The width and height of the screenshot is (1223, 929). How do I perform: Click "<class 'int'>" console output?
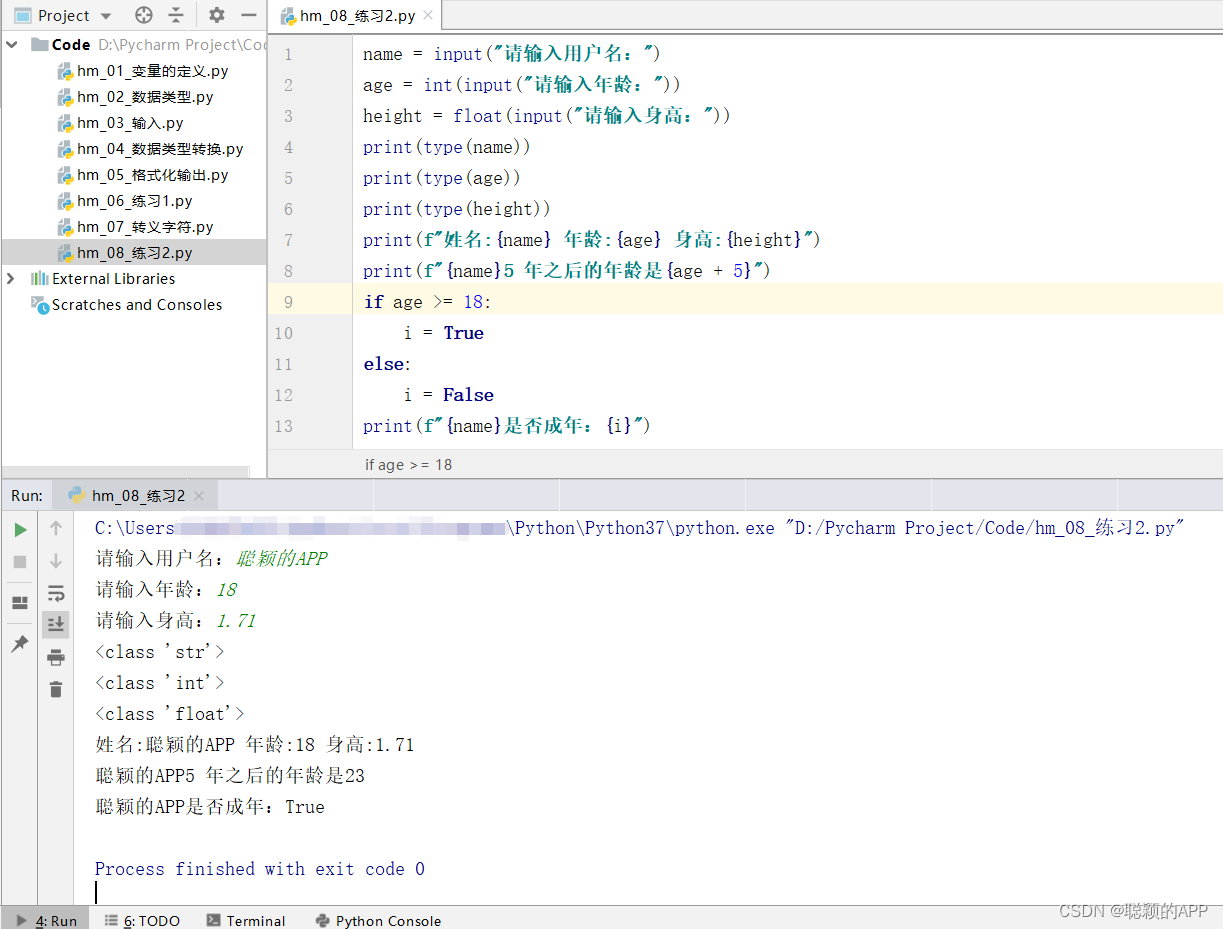160,683
